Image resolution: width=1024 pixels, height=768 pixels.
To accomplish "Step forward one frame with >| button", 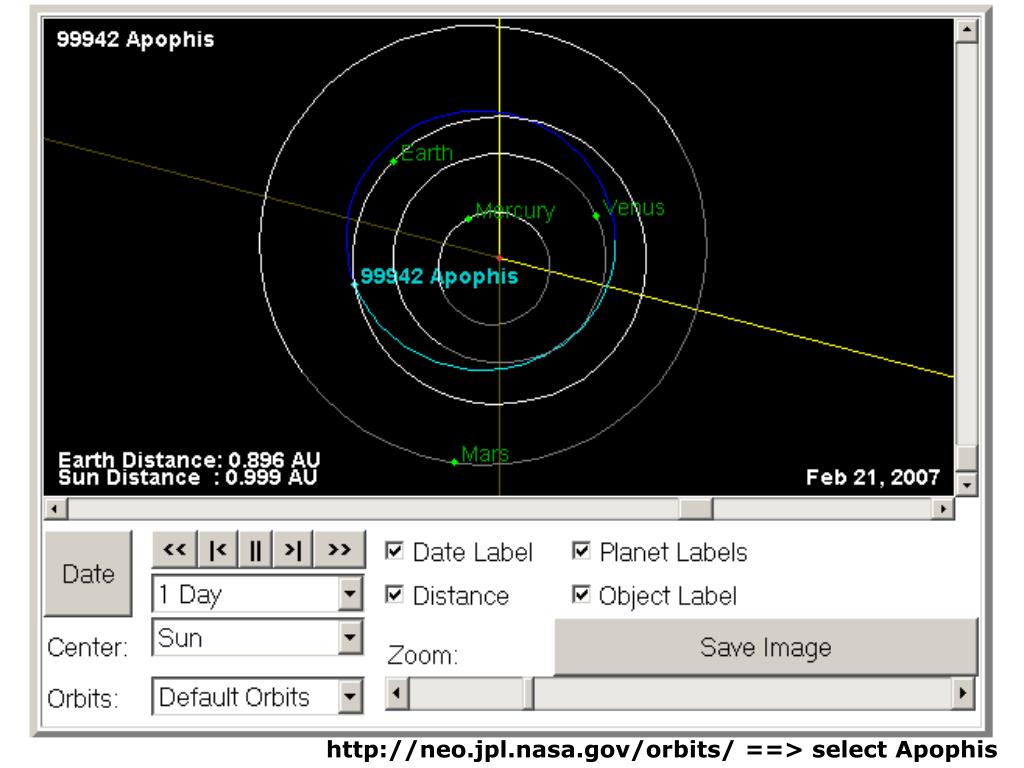I will (293, 550).
